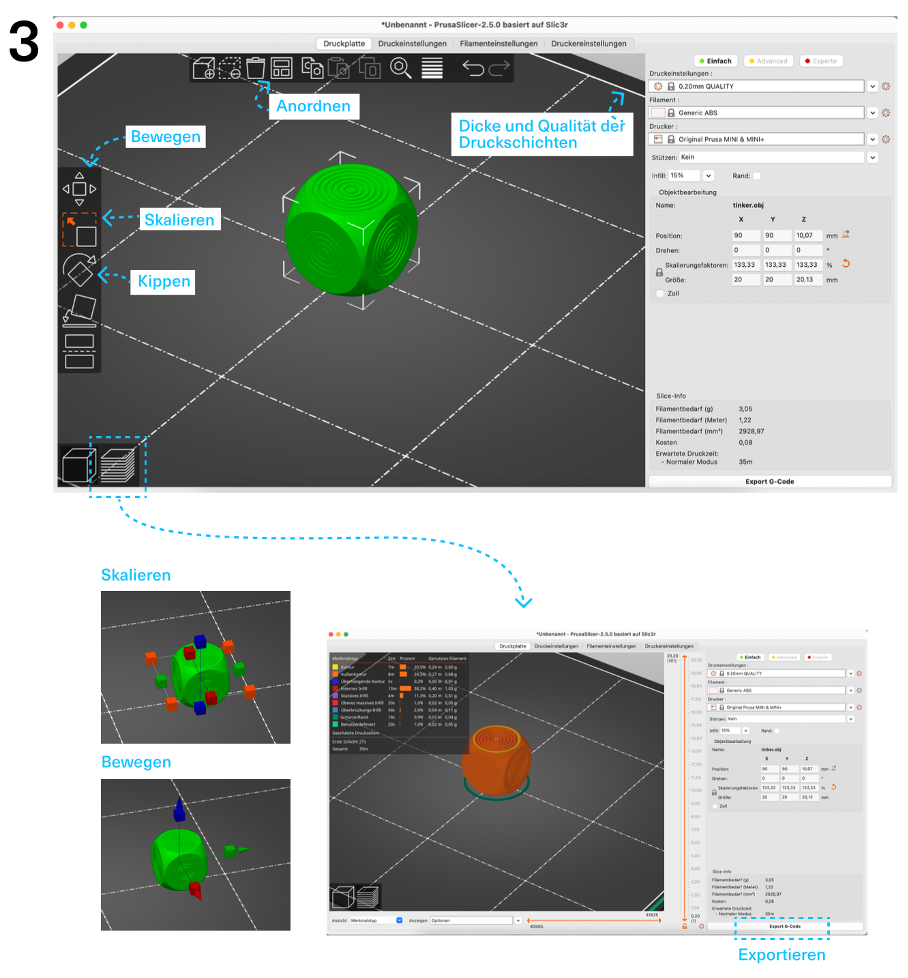Click orange reset scale arrow in upper window
Image resolution: width=908 pixels, height=978 pixels.
click(x=846, y=263)
